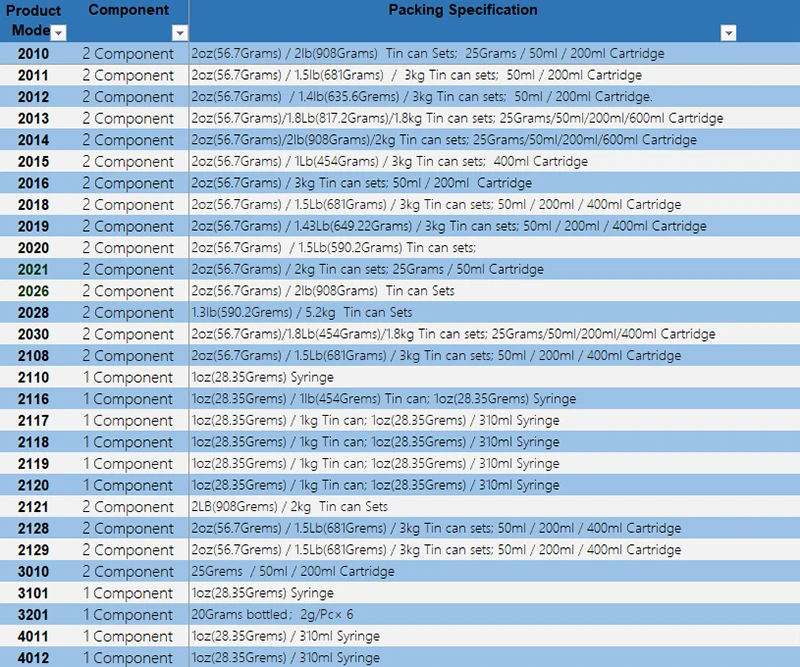Click product mode cell 3010
The image size is (800, 667).
point(34,571)
